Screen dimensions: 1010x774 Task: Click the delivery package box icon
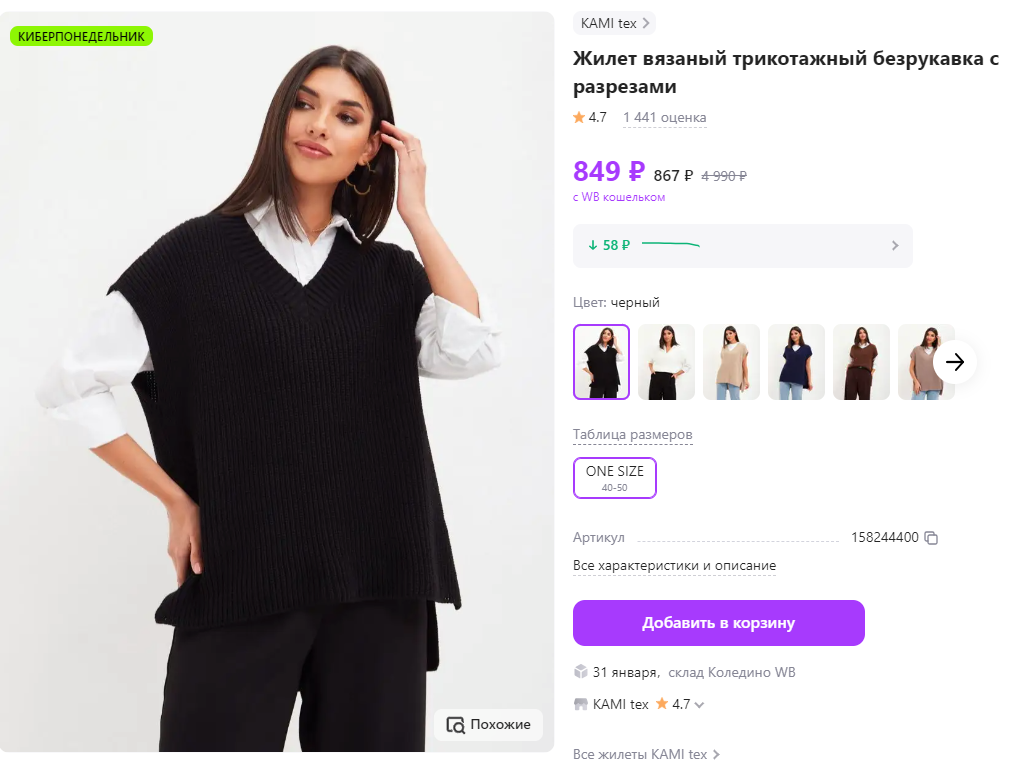(x=580, y=671)
